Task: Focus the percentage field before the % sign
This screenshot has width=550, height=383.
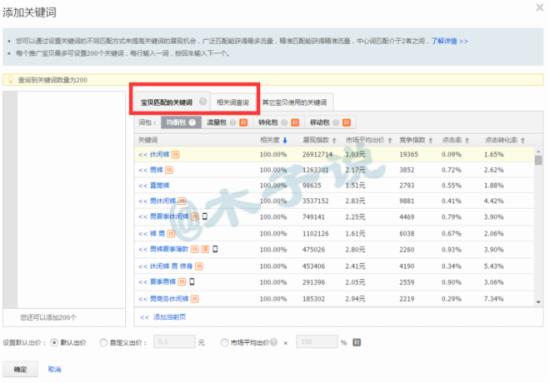Action: (317, 342)
